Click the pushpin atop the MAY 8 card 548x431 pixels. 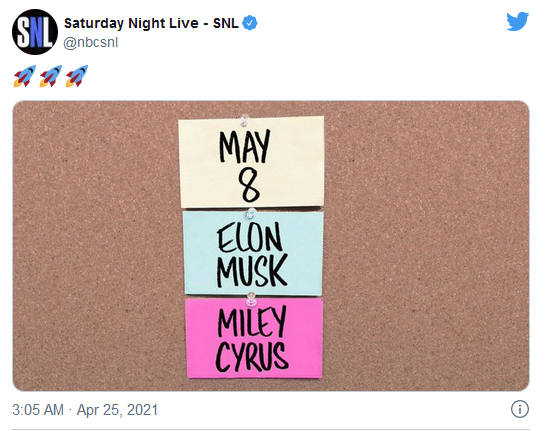[244, 120]
